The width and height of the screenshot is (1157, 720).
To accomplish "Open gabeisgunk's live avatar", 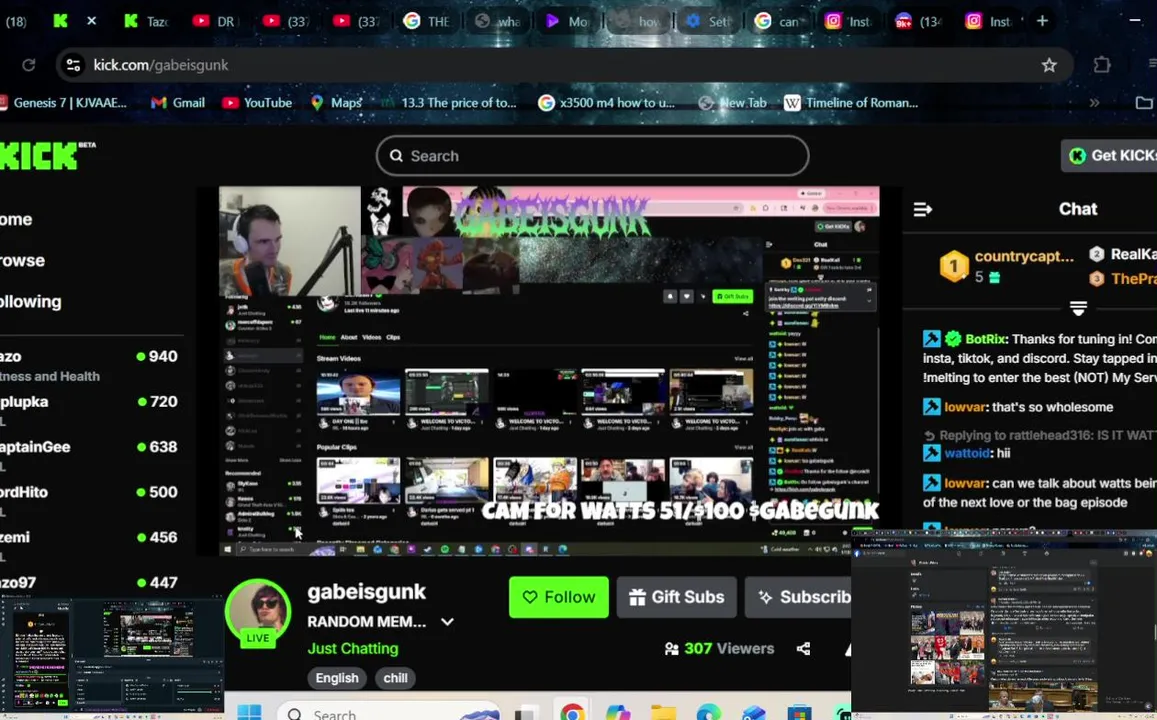I will tap(258, 612).
